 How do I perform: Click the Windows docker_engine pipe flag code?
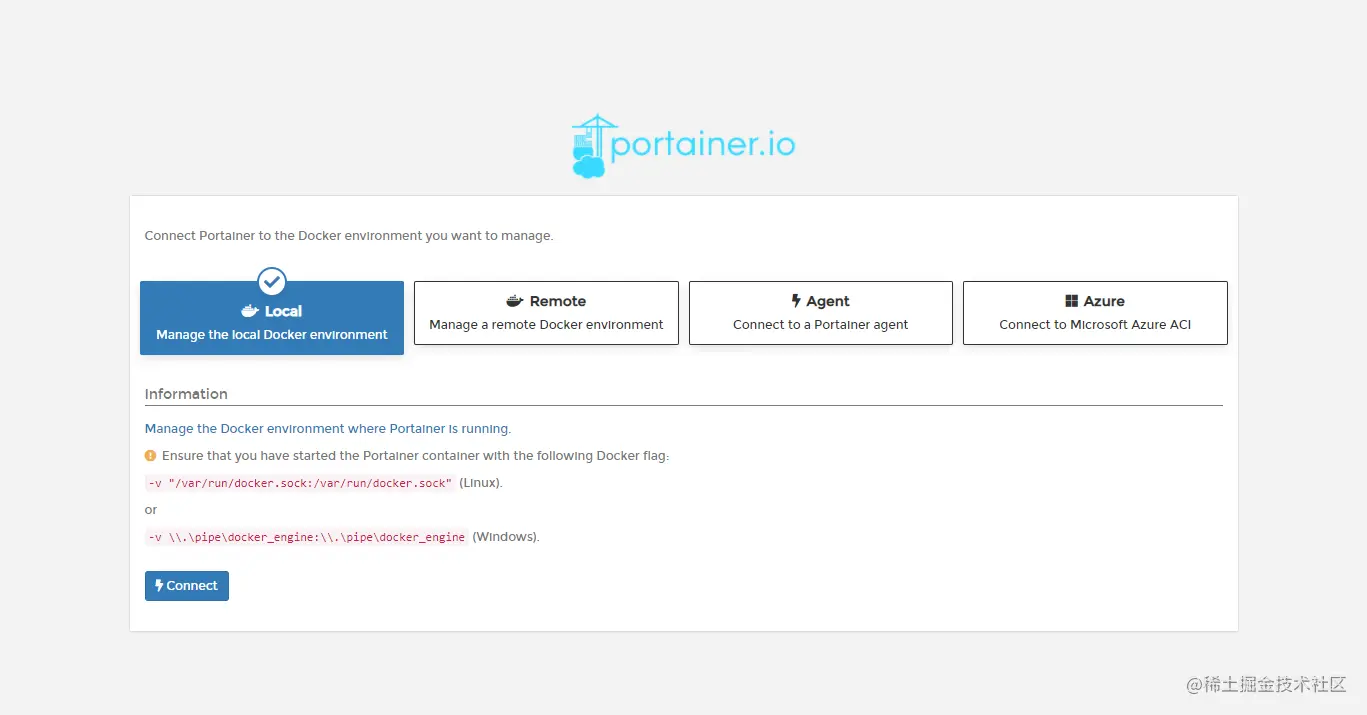307,537
